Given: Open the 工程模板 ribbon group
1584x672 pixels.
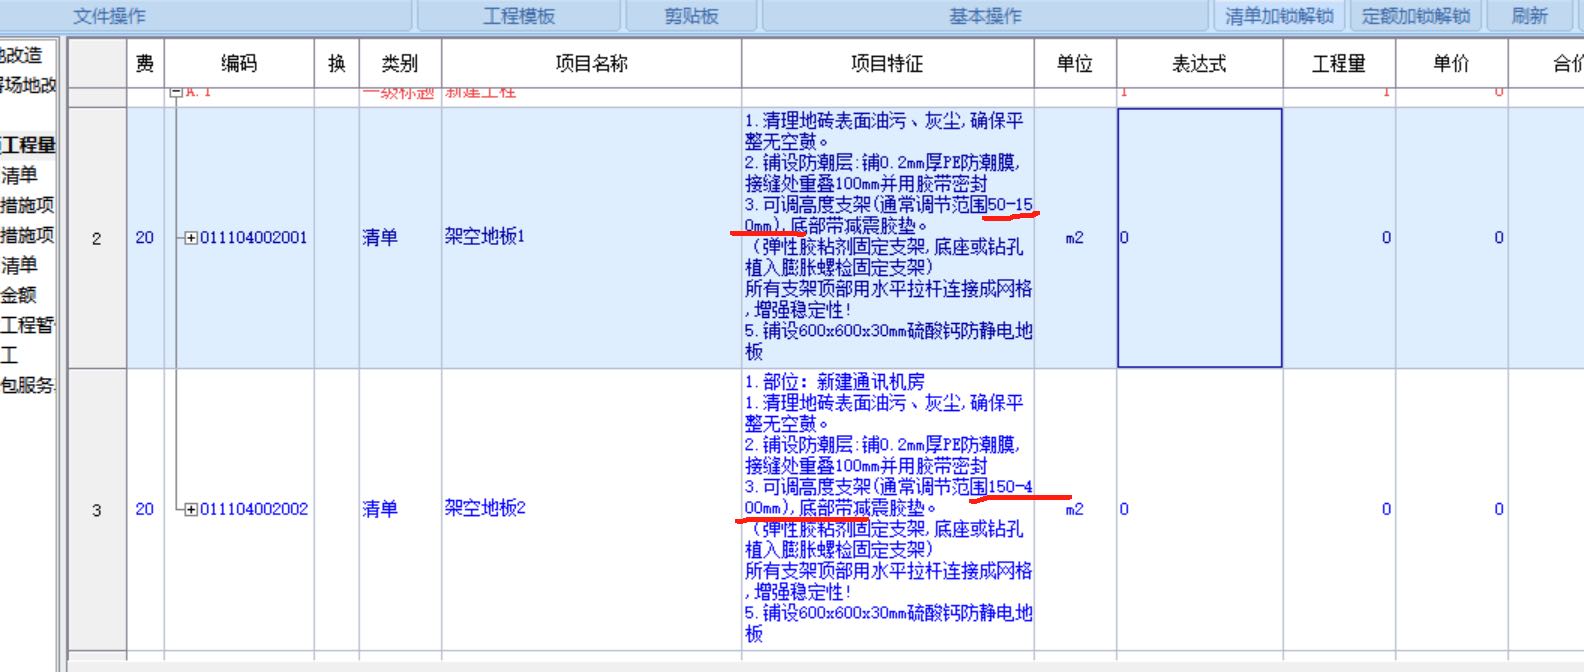Looking at the screenshot, I should click(519, 16).
